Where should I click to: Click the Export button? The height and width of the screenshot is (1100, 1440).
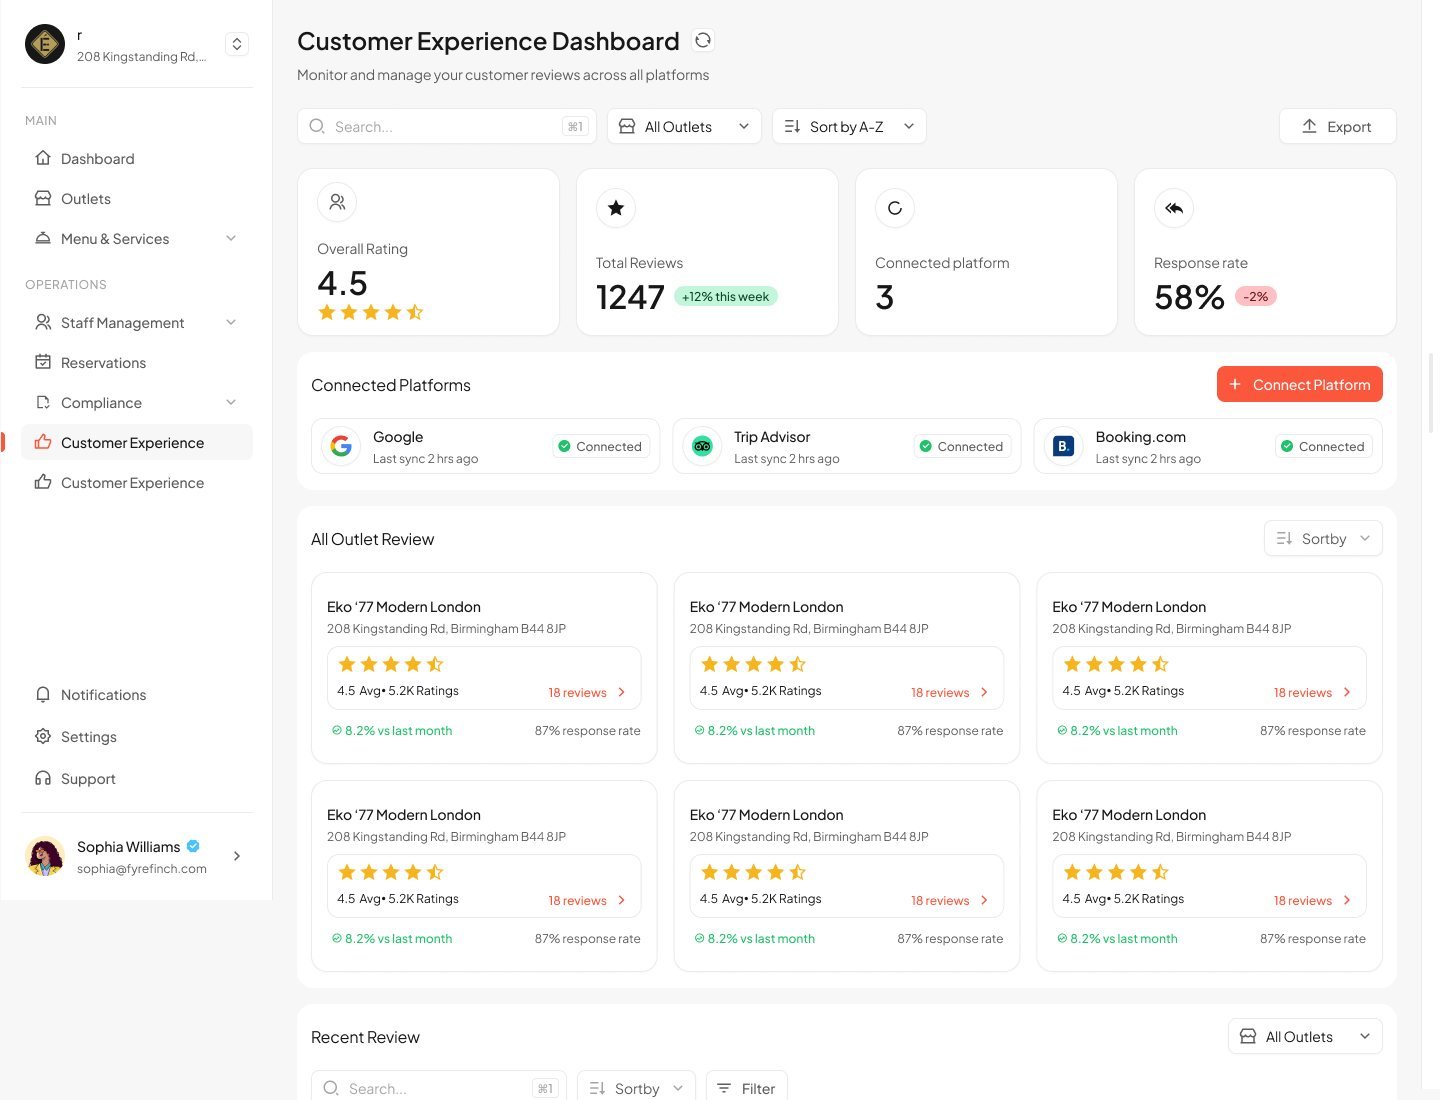coord(1337,126)
